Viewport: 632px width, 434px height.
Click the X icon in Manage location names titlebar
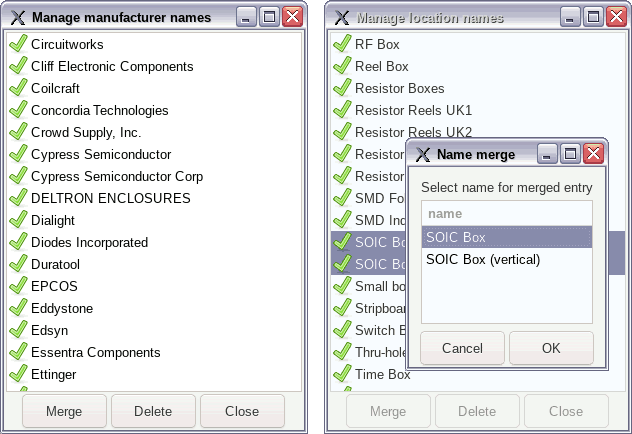click(341, 17)
